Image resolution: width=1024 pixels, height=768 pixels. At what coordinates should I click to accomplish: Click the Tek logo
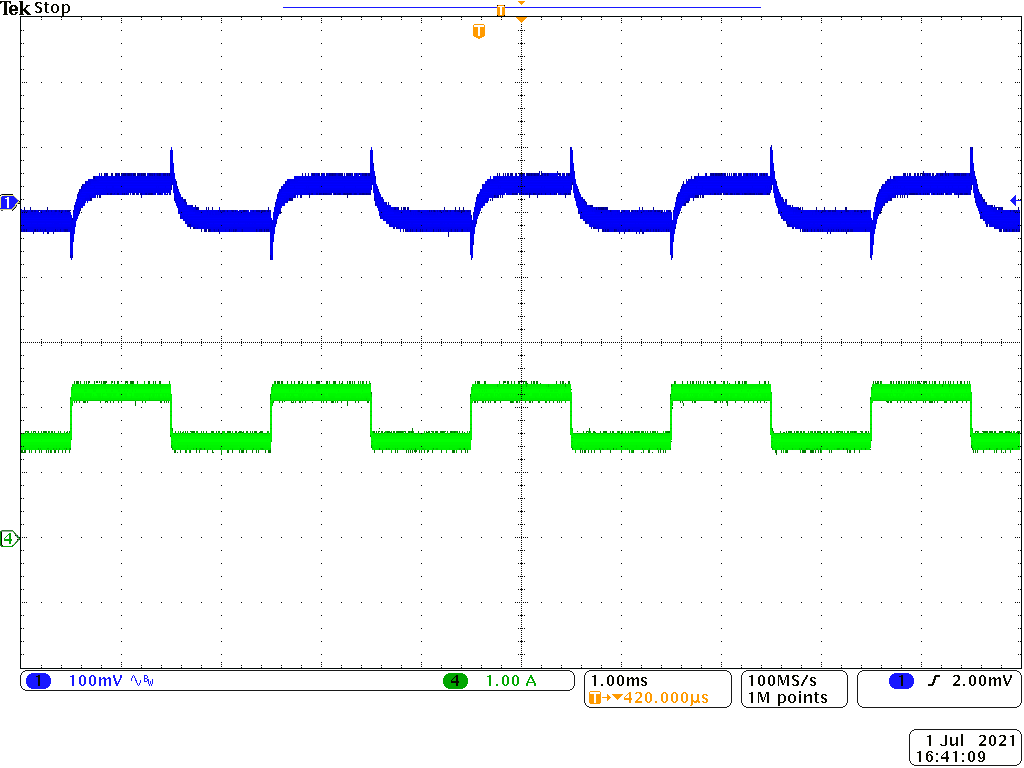[x=16, y=8]
